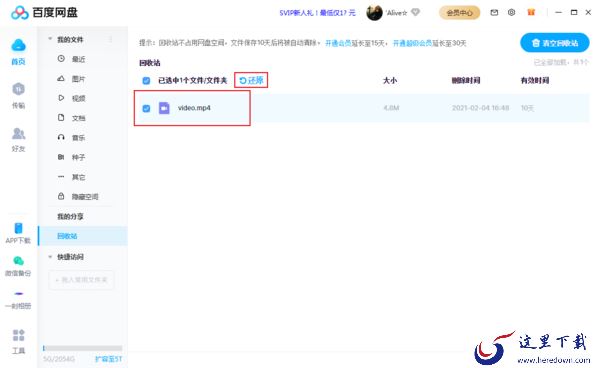Open the 首页 home cloud icon
Viewport: 600px width, 368px height.
point(18,46)
